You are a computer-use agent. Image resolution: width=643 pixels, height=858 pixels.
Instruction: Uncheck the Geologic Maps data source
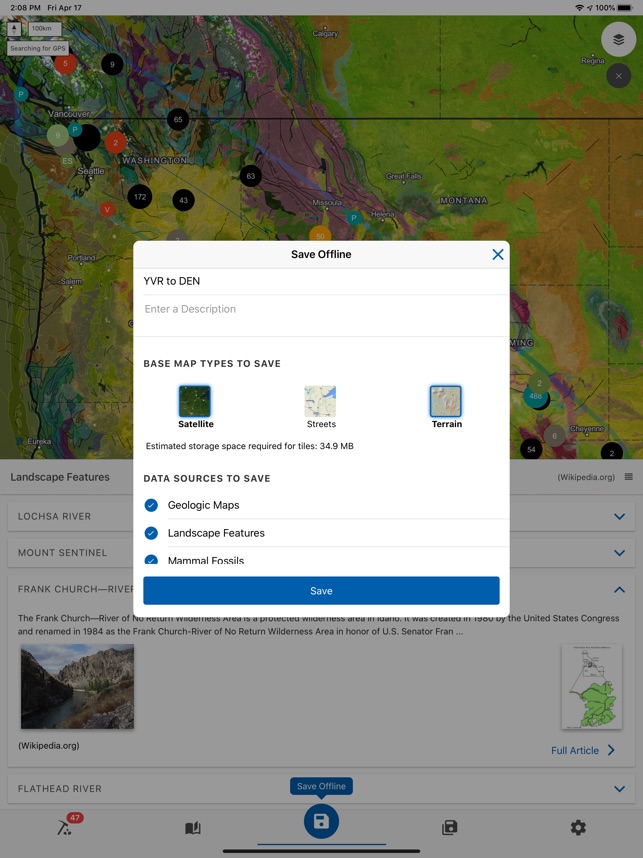click(x=151, y=505)
